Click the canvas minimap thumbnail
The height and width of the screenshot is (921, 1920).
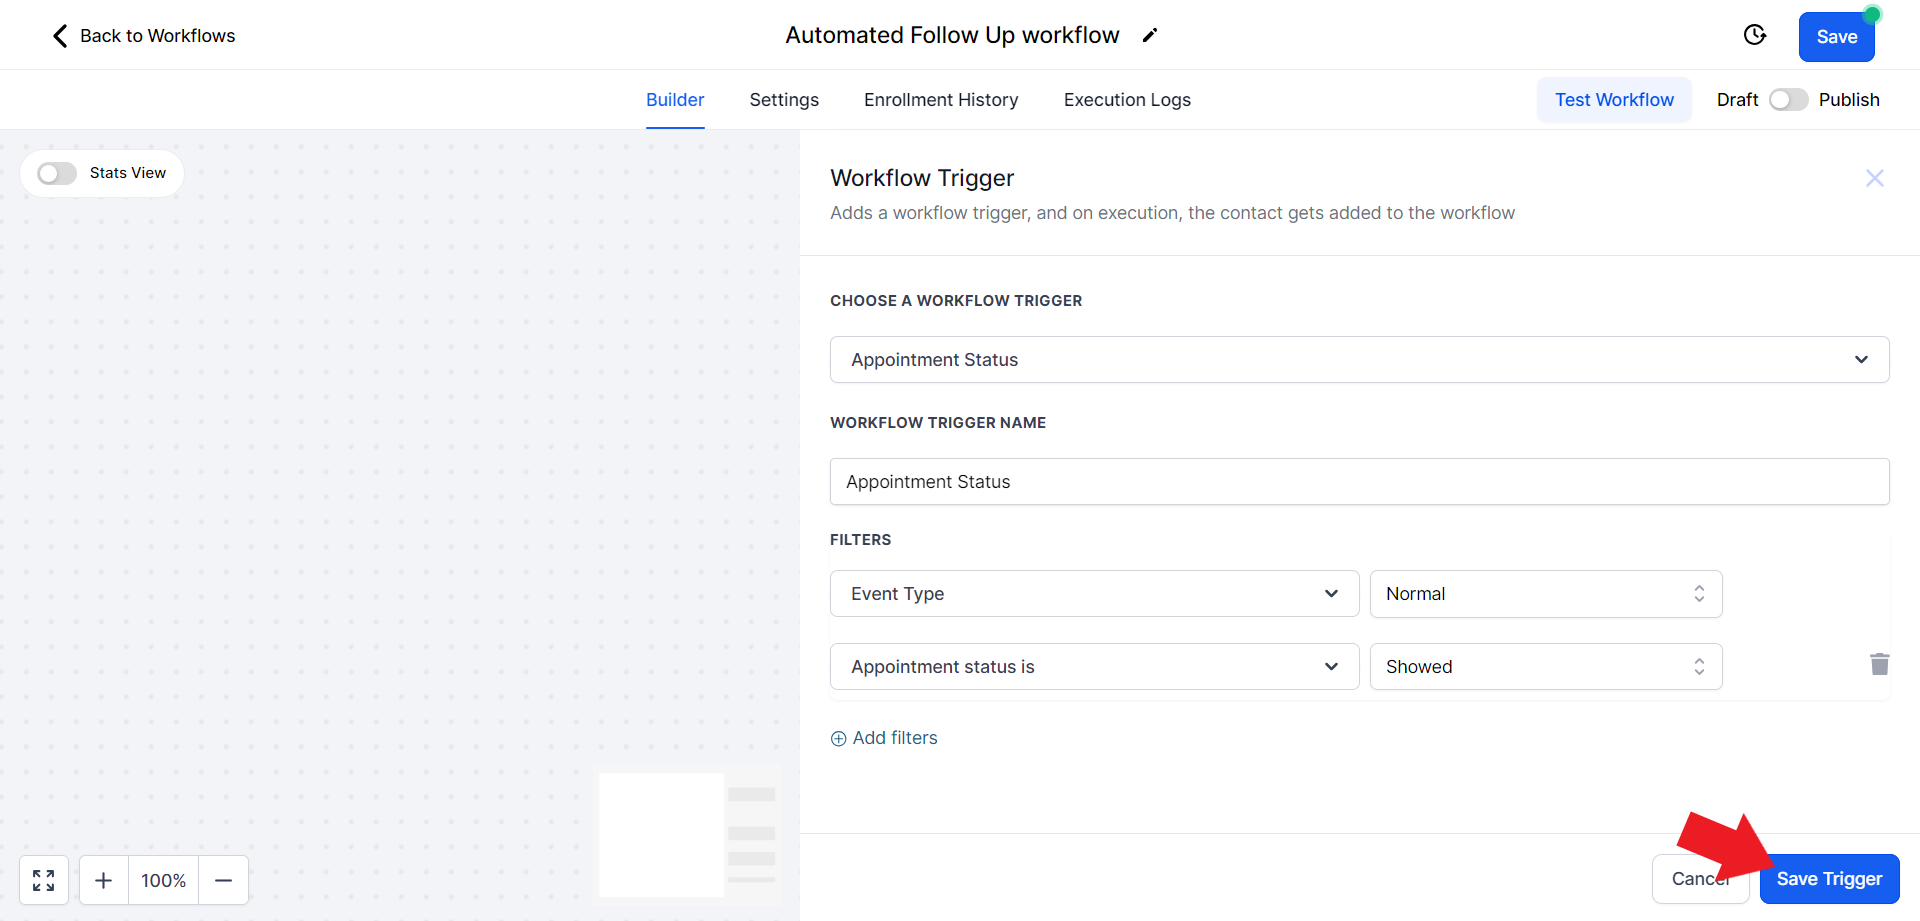(x=688, y=834)
